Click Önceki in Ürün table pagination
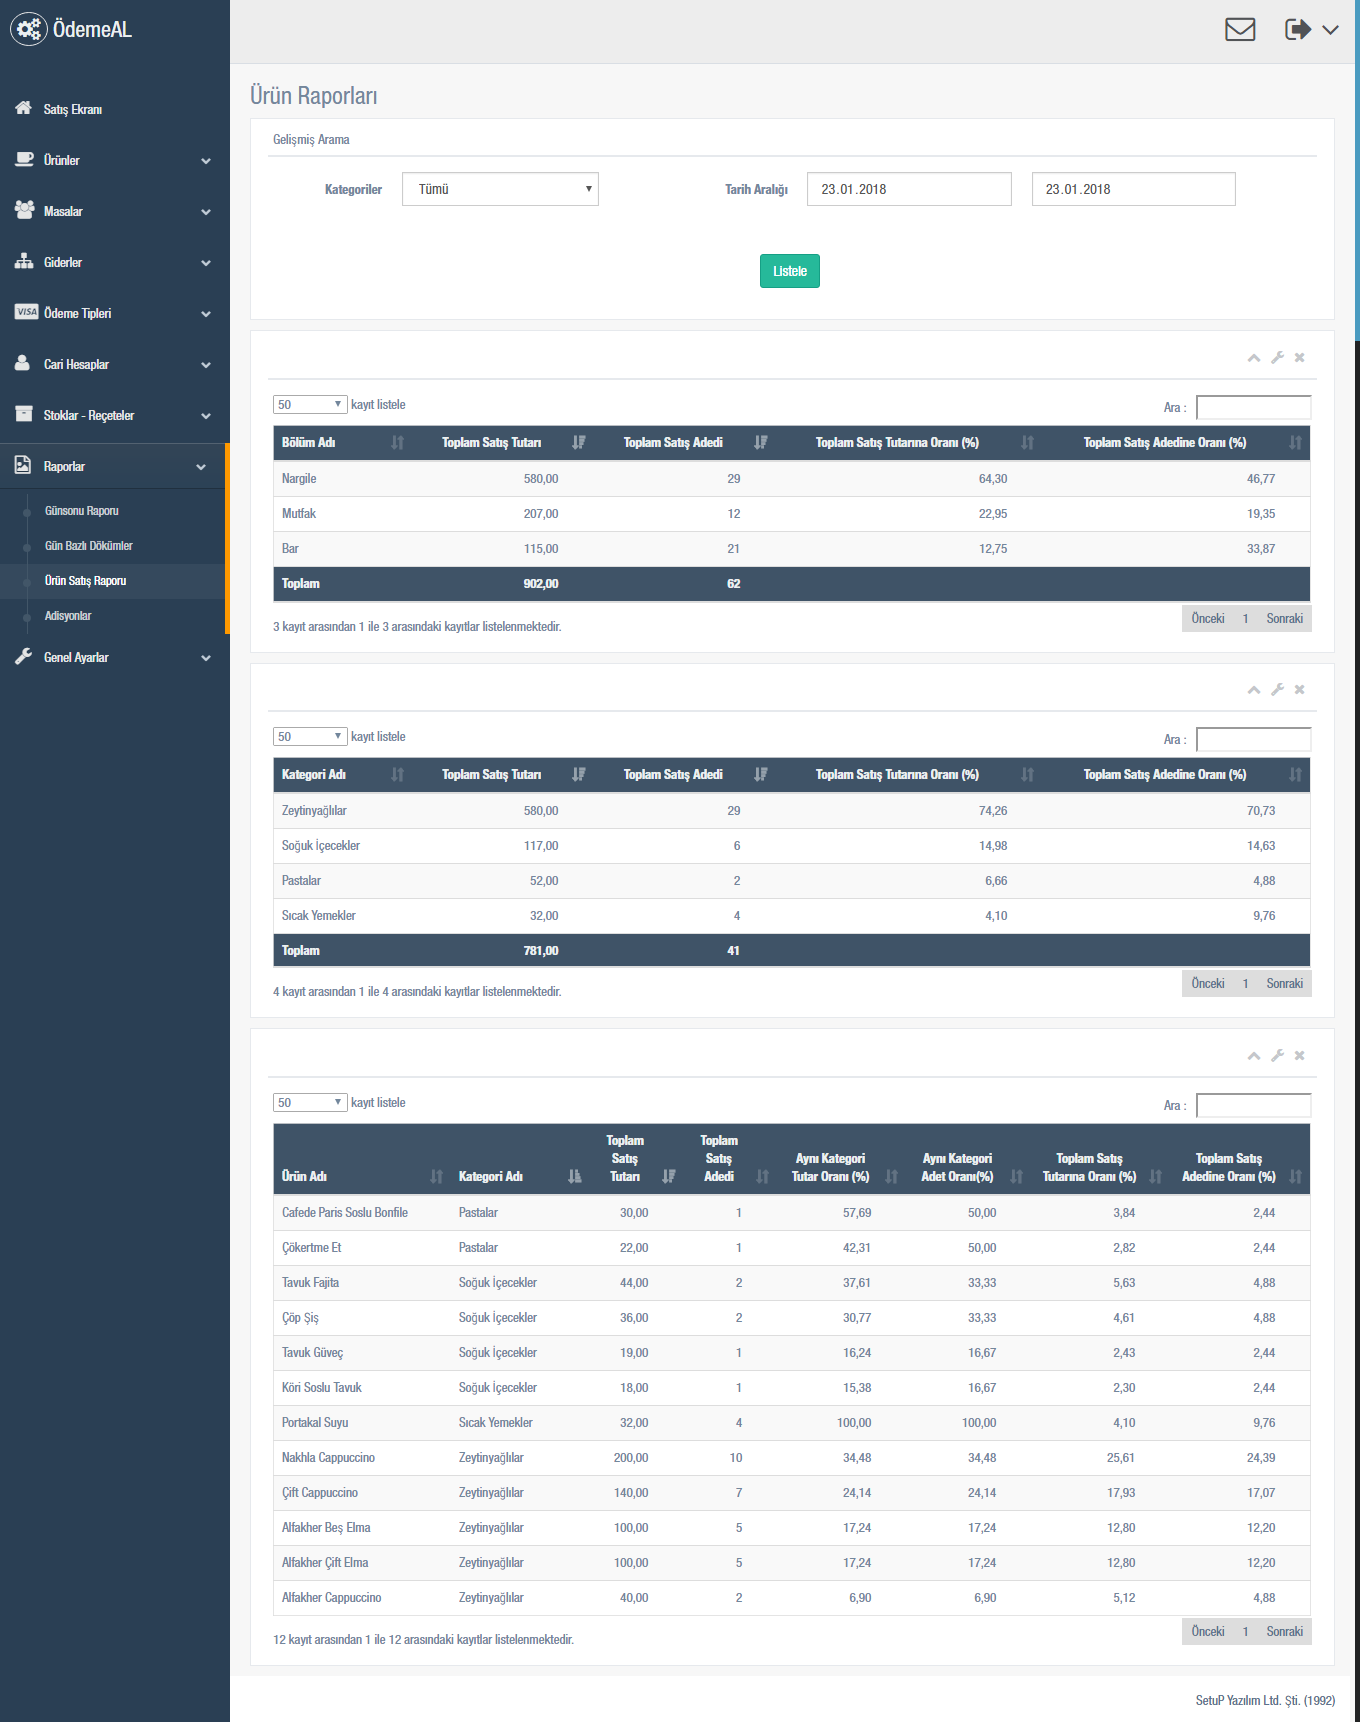The image size is (1360, 1722). [x=1208, y=1631]
